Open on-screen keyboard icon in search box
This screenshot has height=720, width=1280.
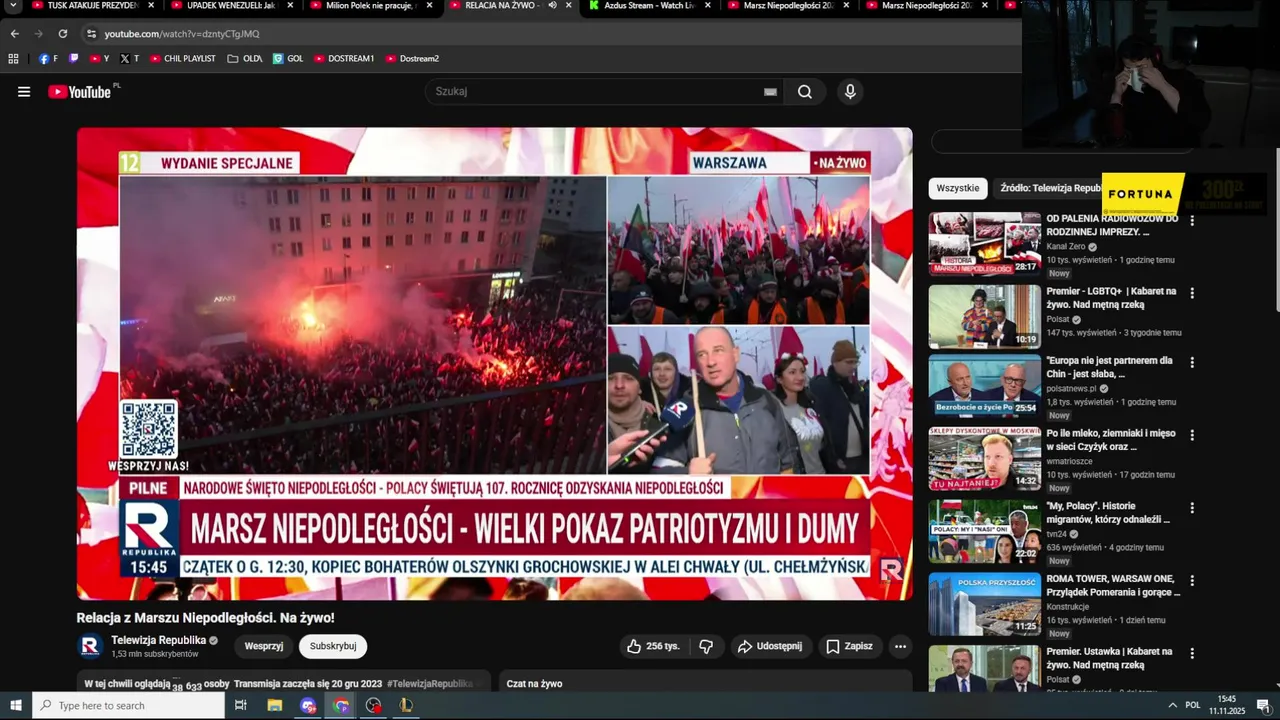(770, 92)
